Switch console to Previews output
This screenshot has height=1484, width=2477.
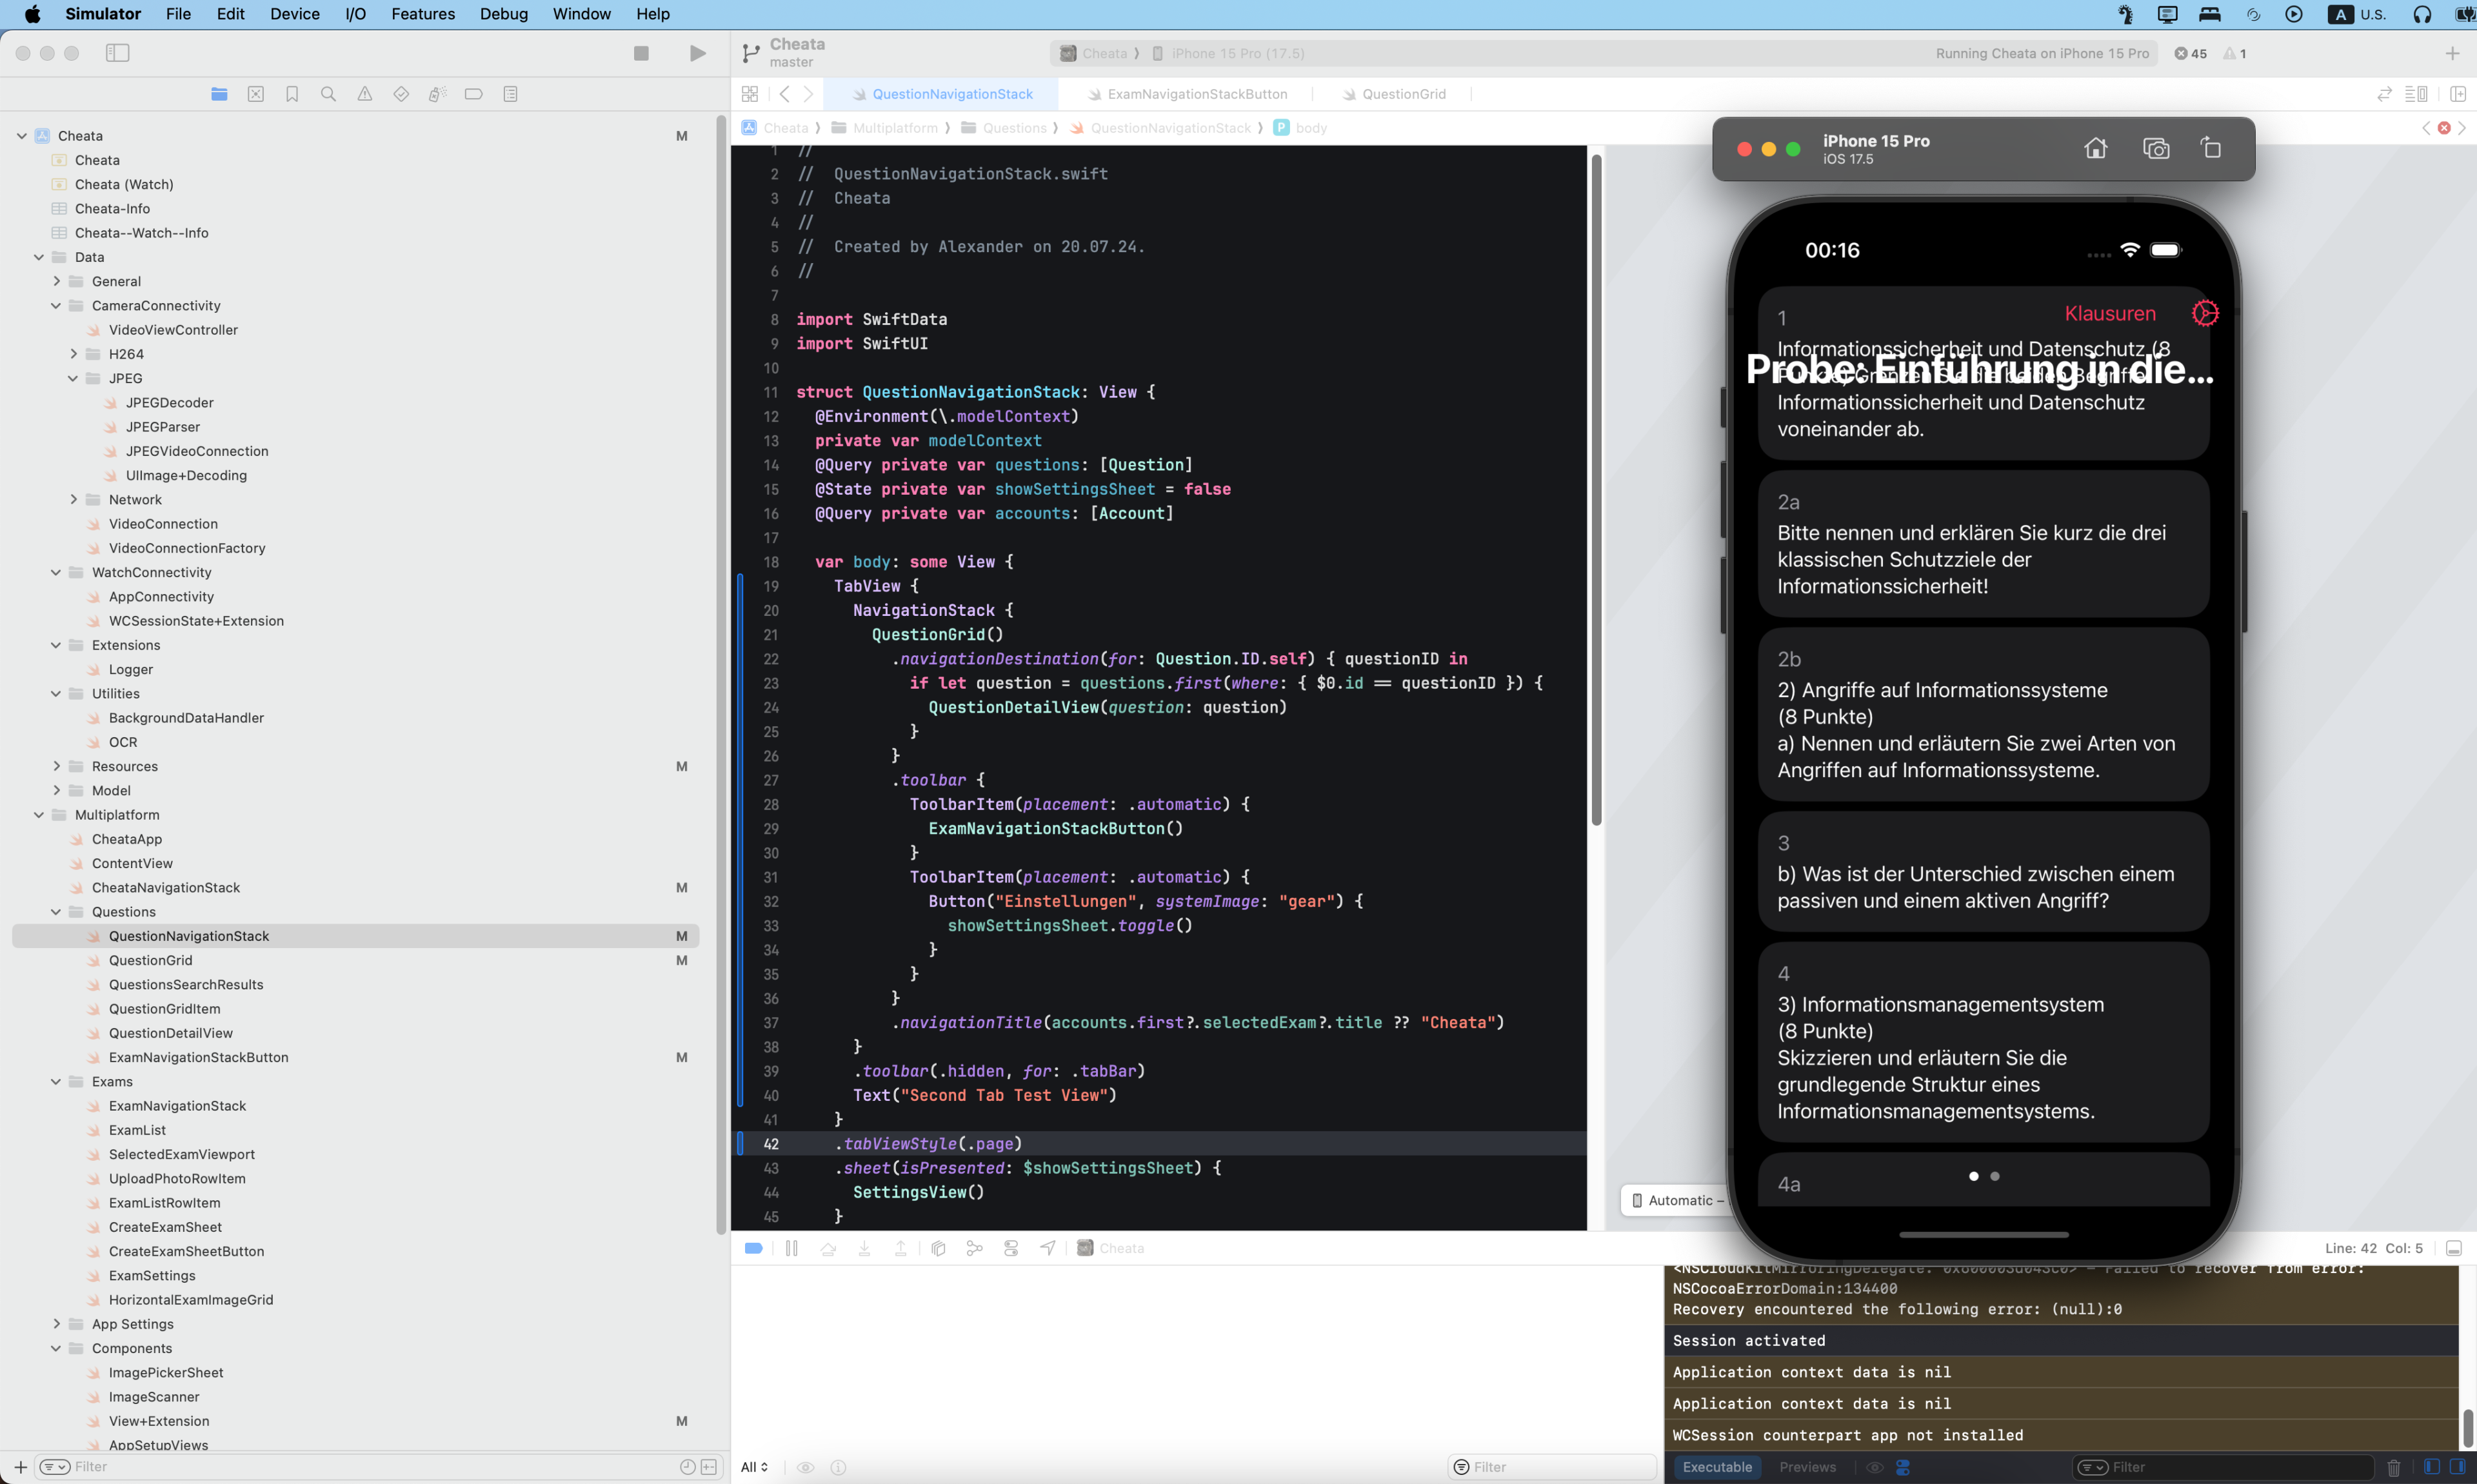point(1807,1467)
